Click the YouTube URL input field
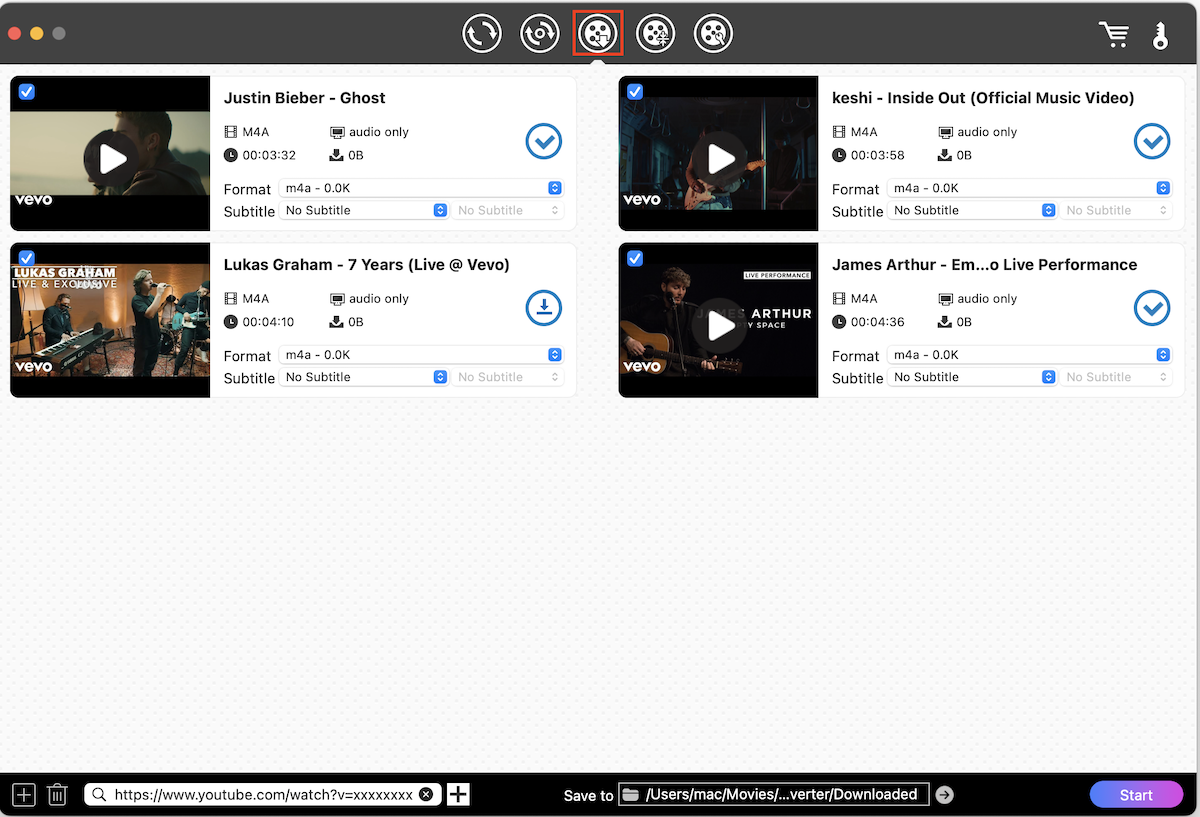The height and width of the screenshot is (817, 1200). (262, 795)
